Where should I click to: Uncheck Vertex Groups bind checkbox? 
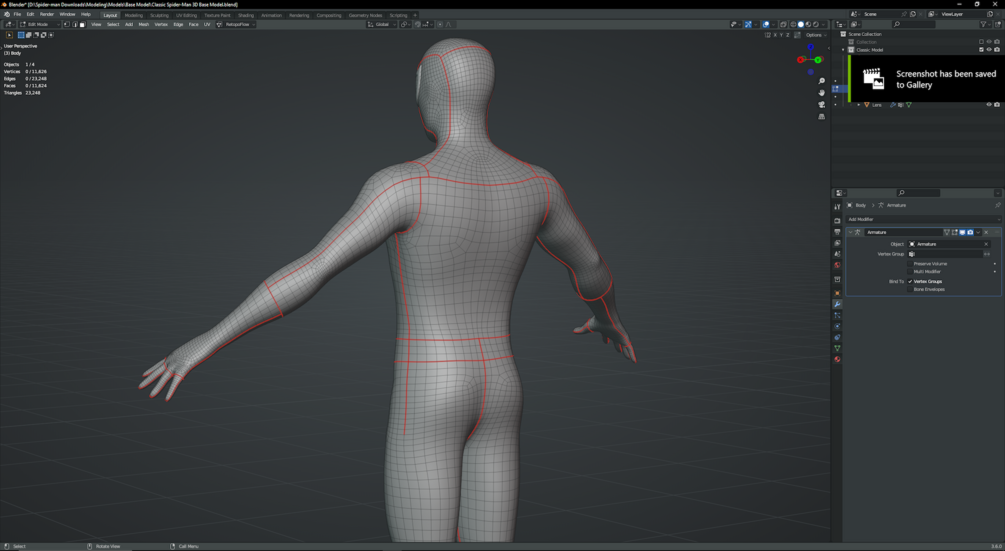click(910, 281)
